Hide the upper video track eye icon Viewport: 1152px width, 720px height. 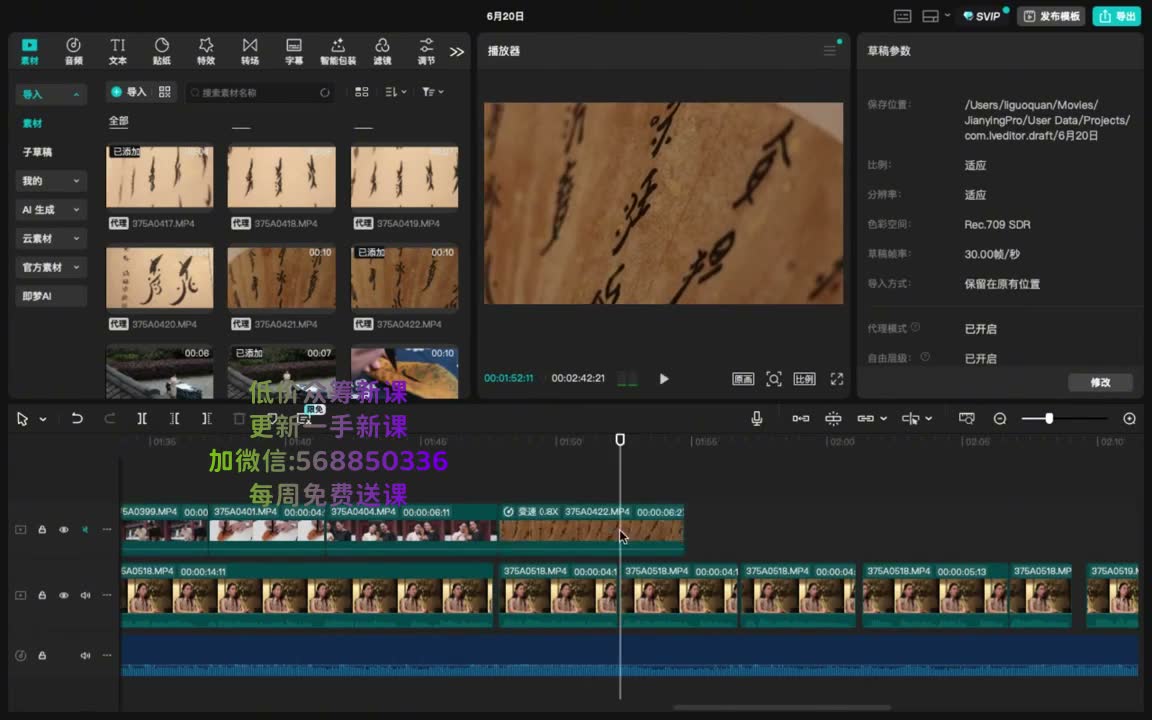click(64, 529)
